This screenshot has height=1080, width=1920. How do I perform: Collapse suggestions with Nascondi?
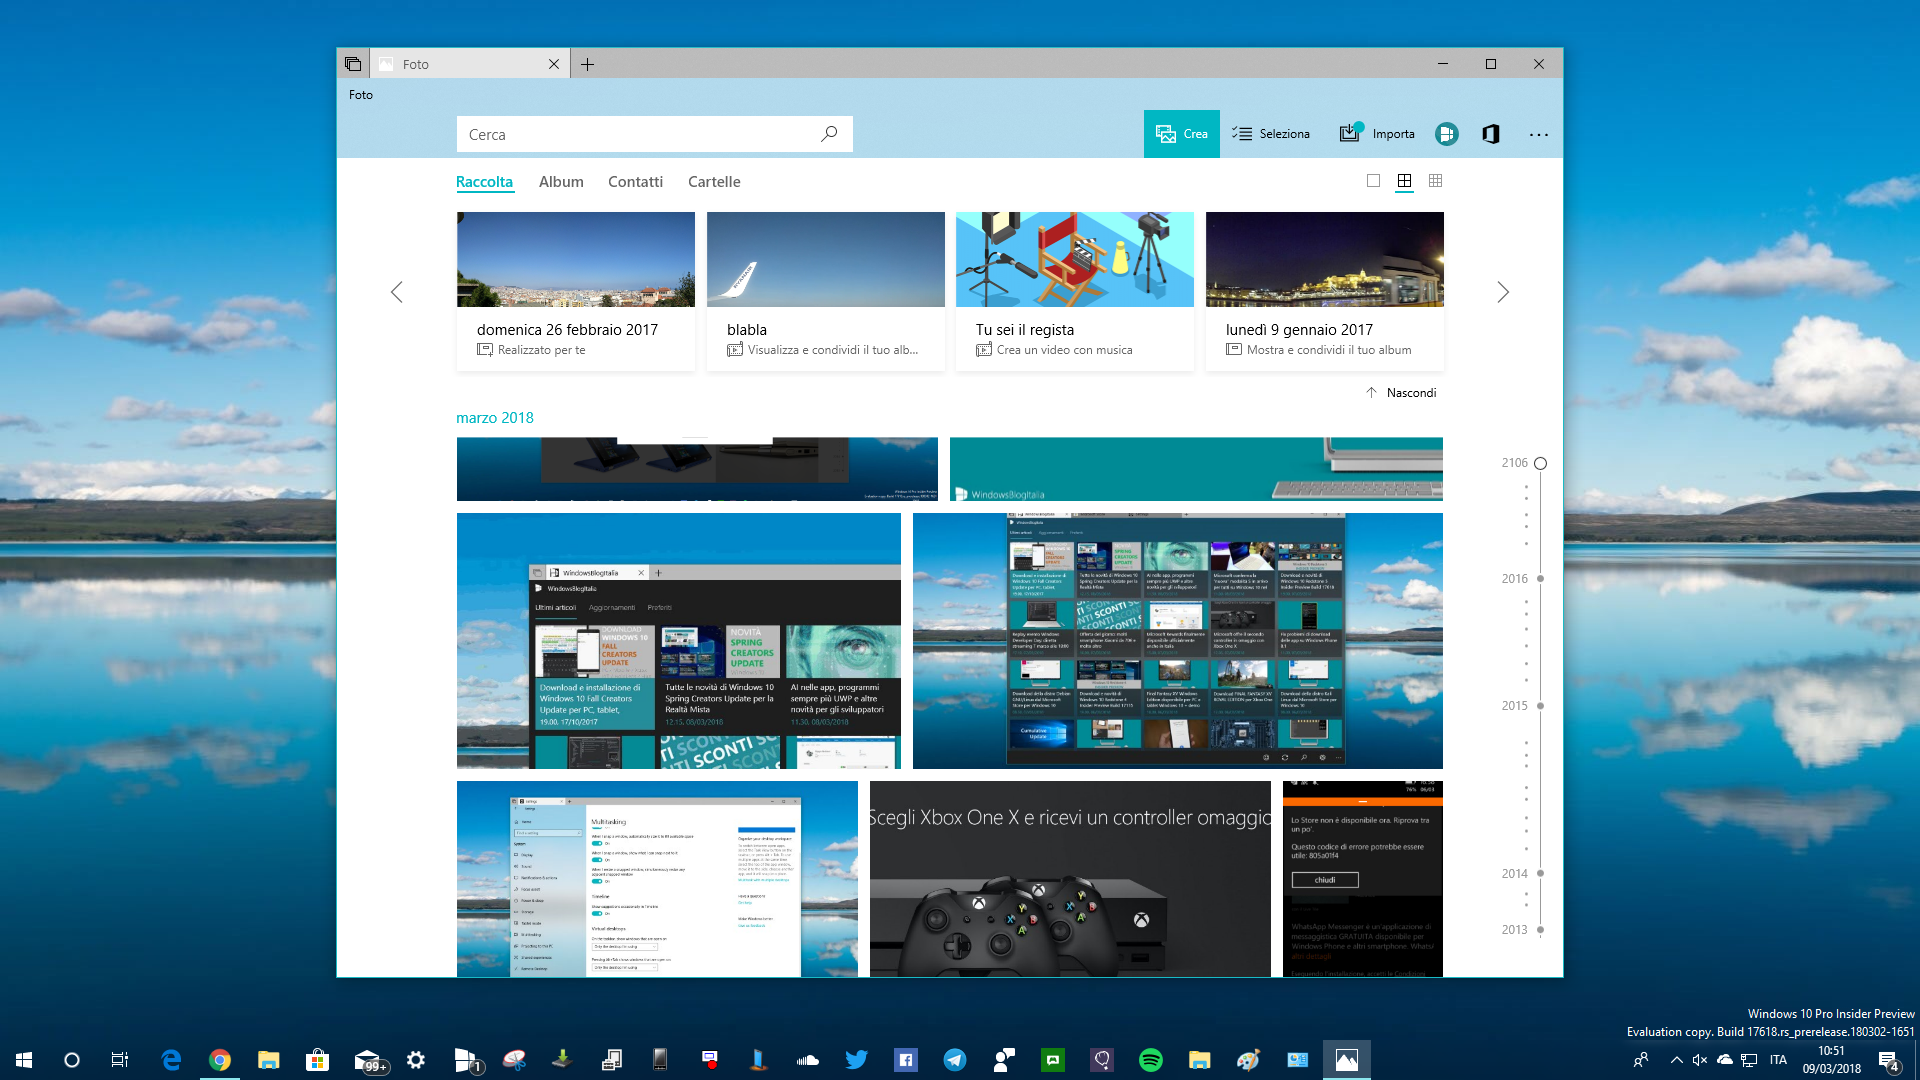[x=1401, y=393]
